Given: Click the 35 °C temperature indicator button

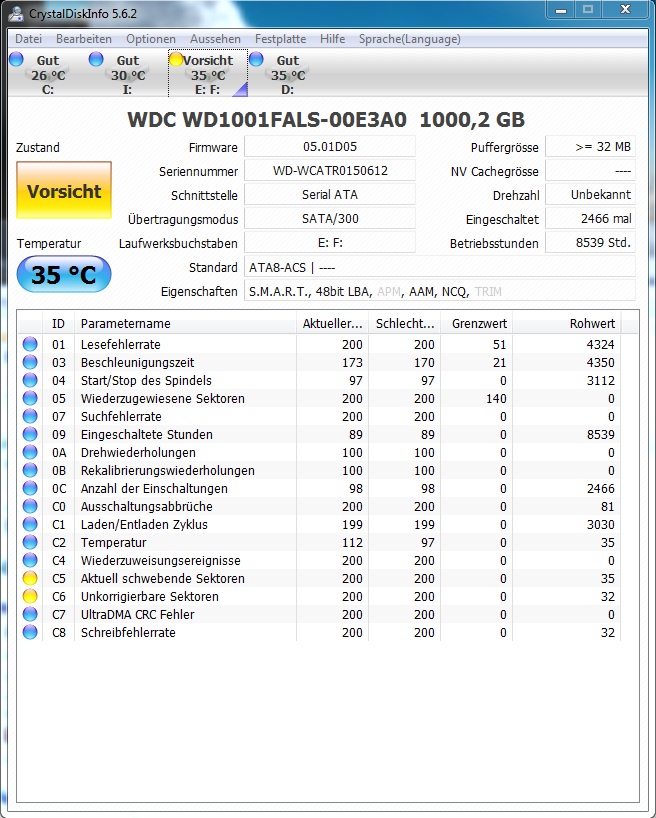Looking at the screenshot, I should [64, 274].
